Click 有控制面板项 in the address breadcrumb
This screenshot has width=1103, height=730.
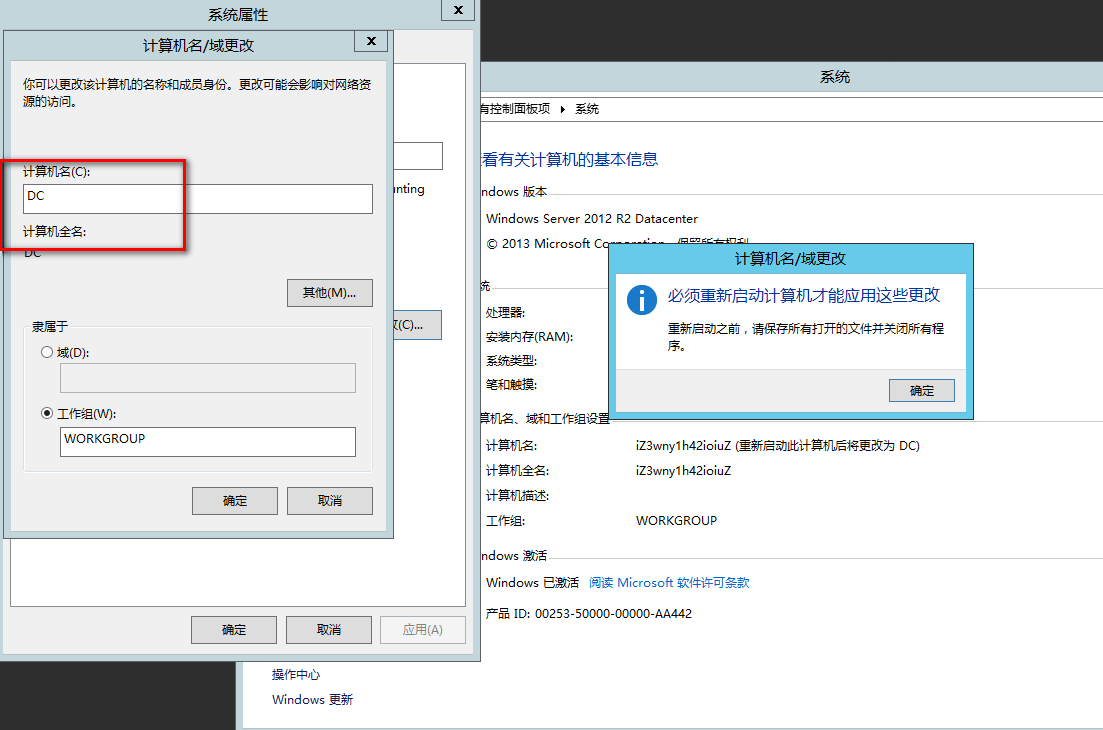click(x=515, y=109)
